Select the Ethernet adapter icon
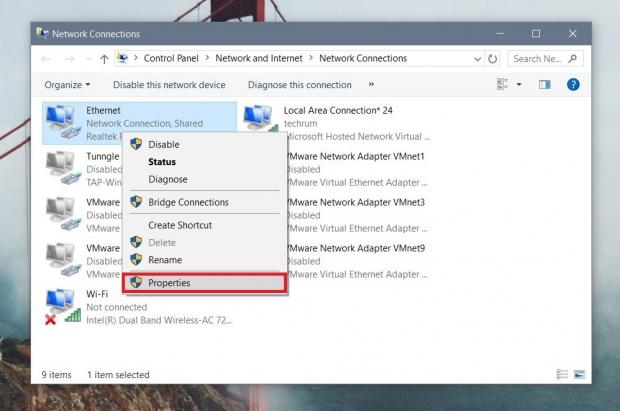 tap(63, 121)
